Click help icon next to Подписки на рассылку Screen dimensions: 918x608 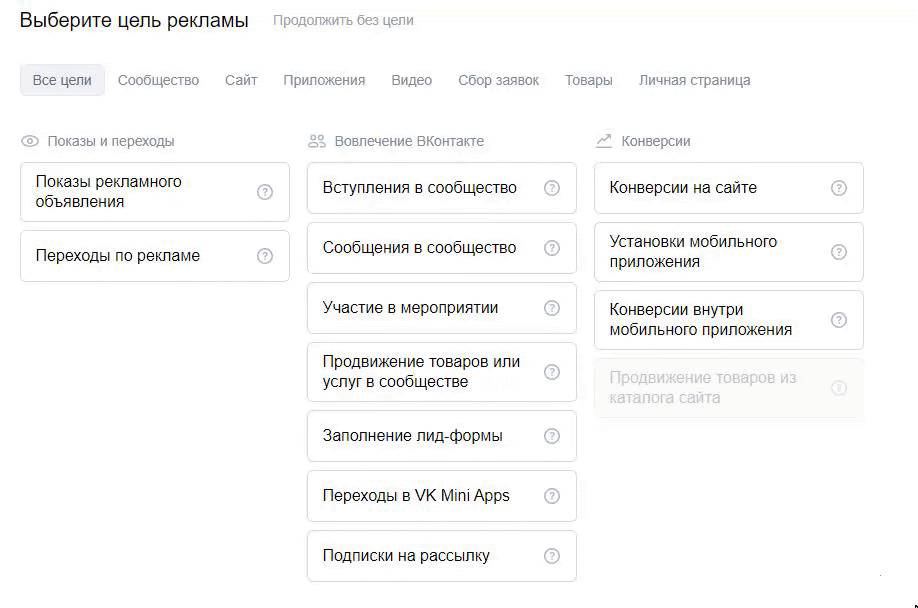click(552, 556)
